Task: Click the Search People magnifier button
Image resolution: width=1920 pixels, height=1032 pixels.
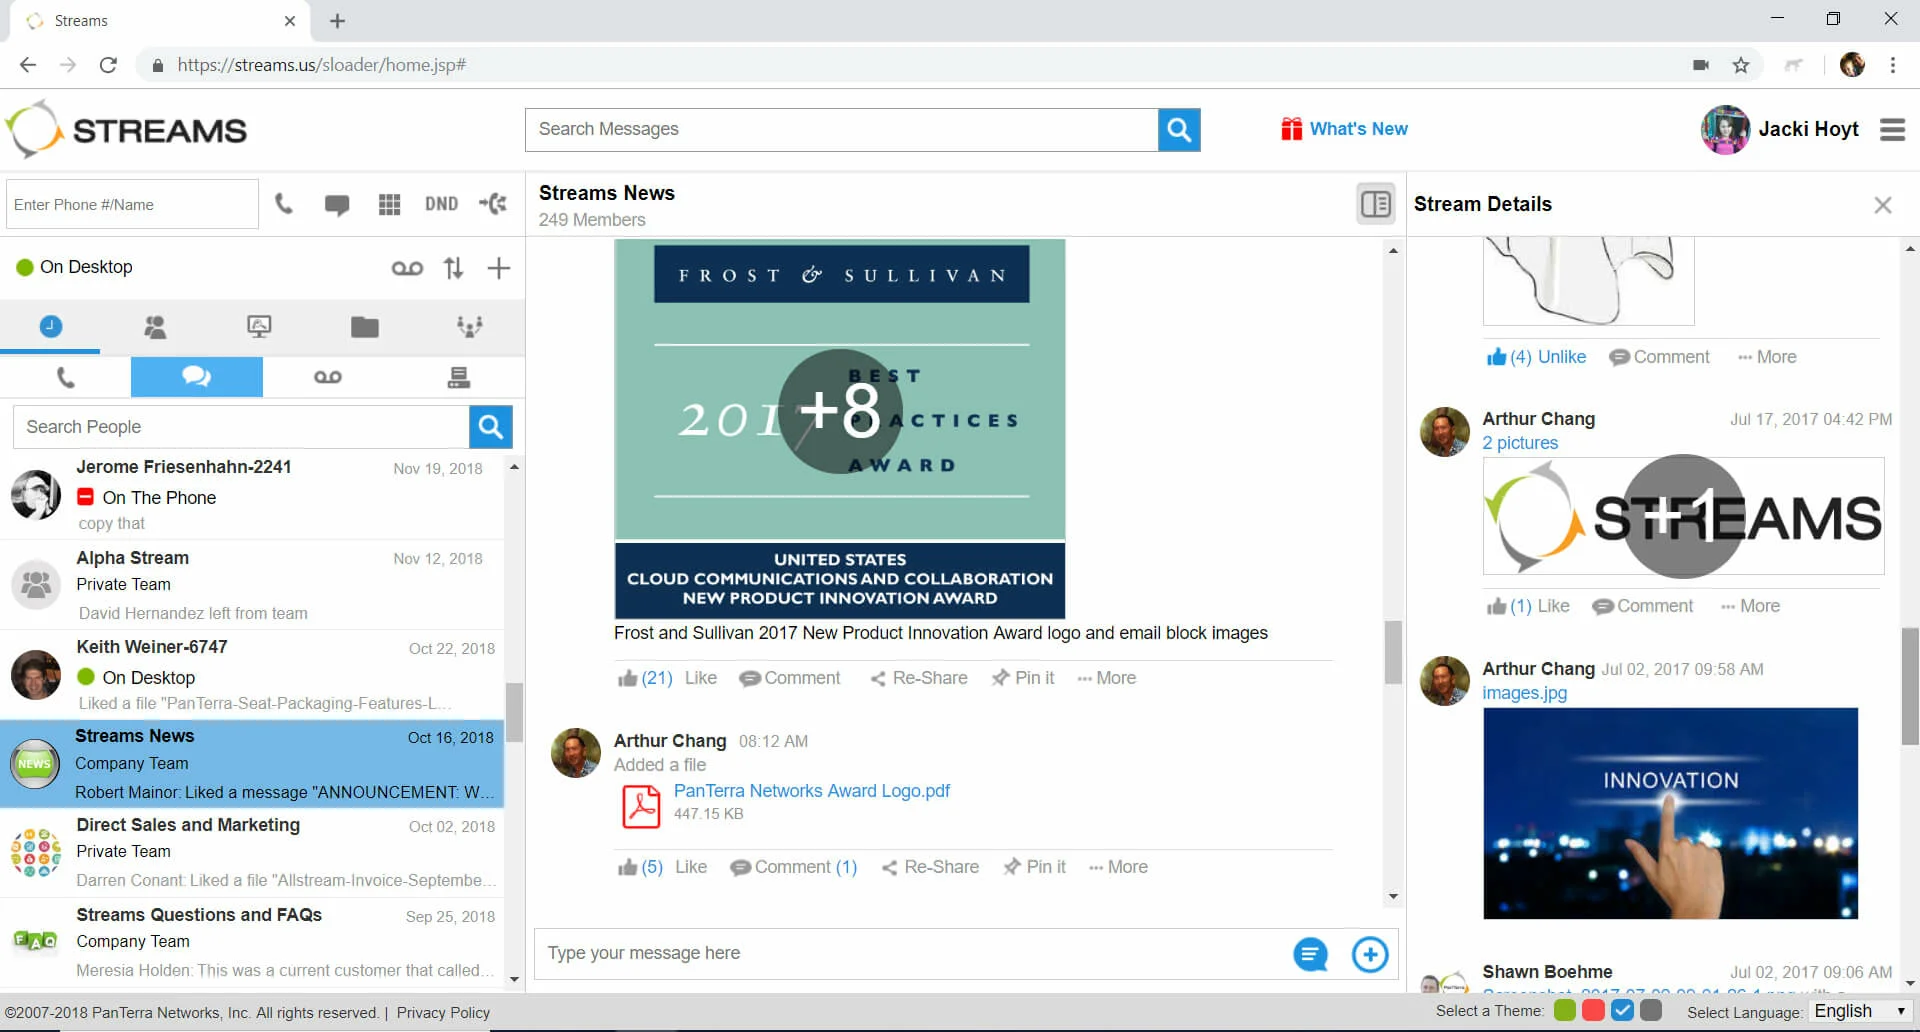Action: coord(491,427)
